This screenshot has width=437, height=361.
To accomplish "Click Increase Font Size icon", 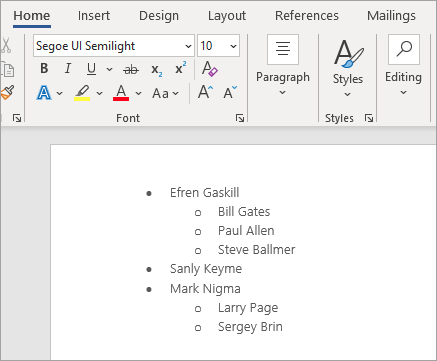I will pos(205,92).
